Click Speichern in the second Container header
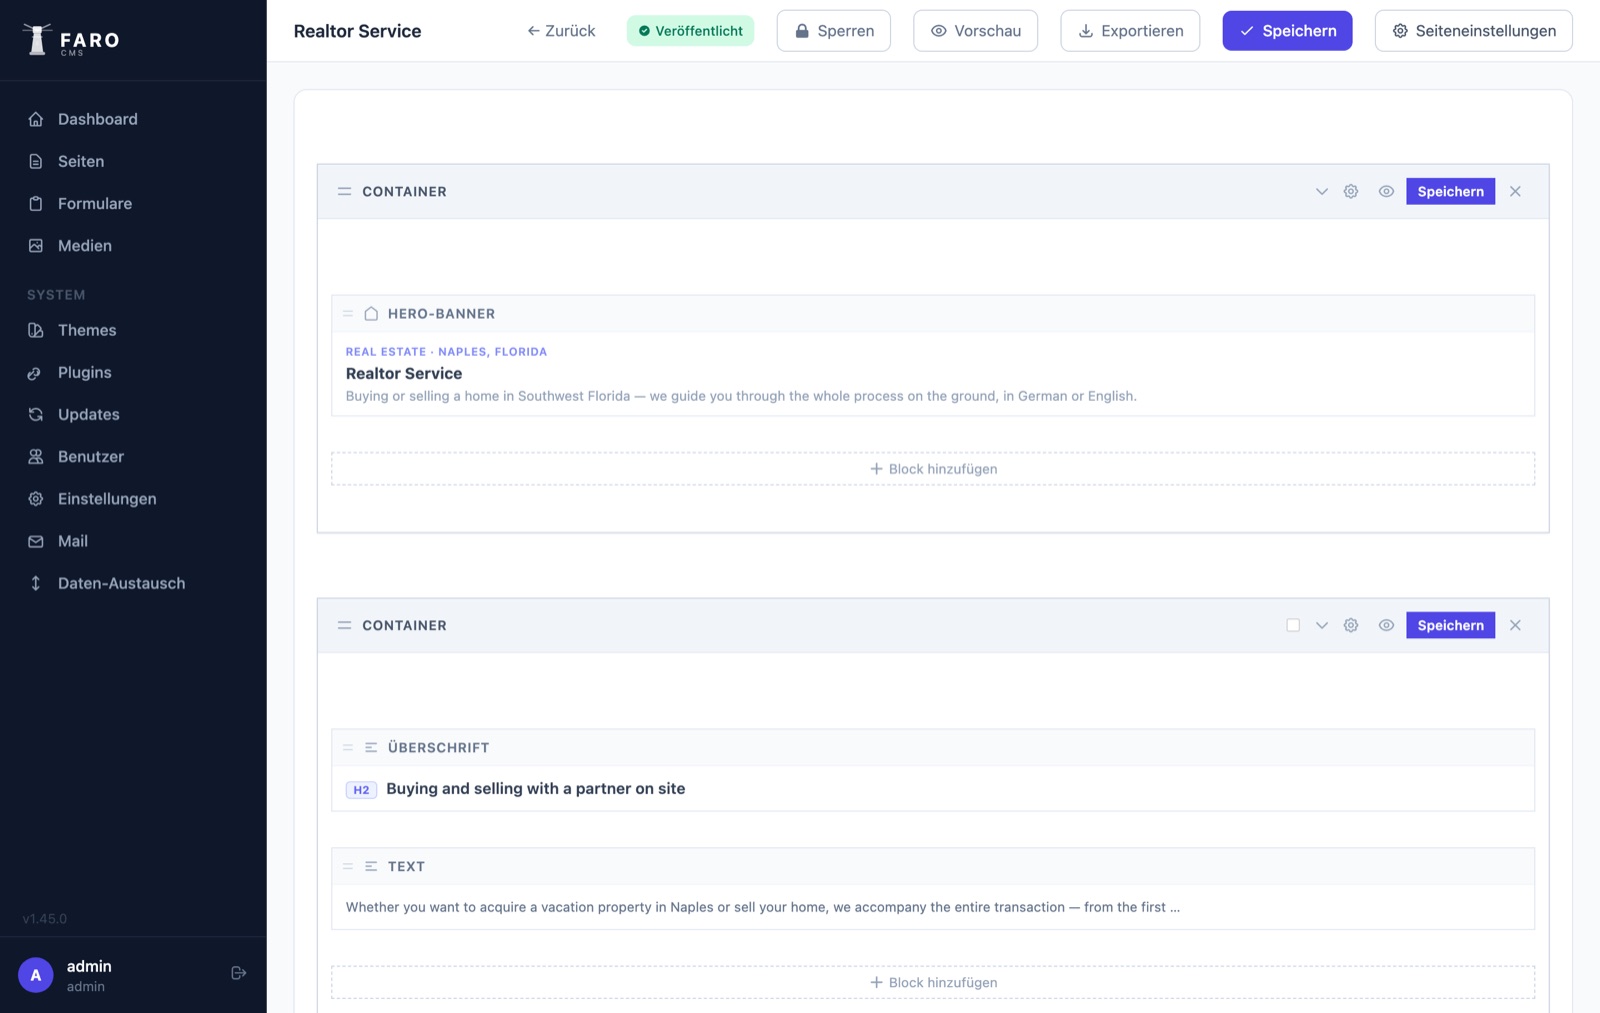 (1450, 625)
